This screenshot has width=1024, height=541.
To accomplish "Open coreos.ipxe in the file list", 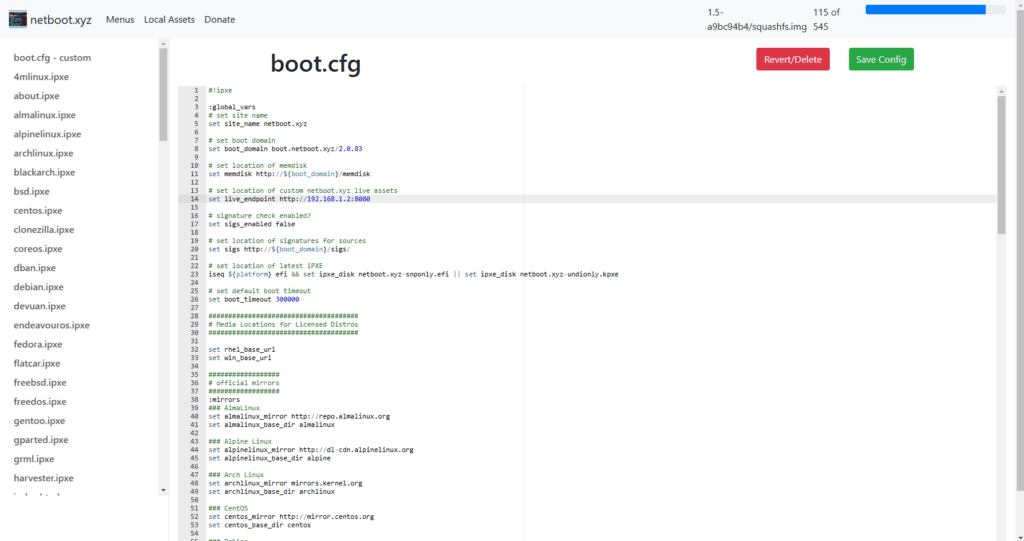I will coord(38,248).
